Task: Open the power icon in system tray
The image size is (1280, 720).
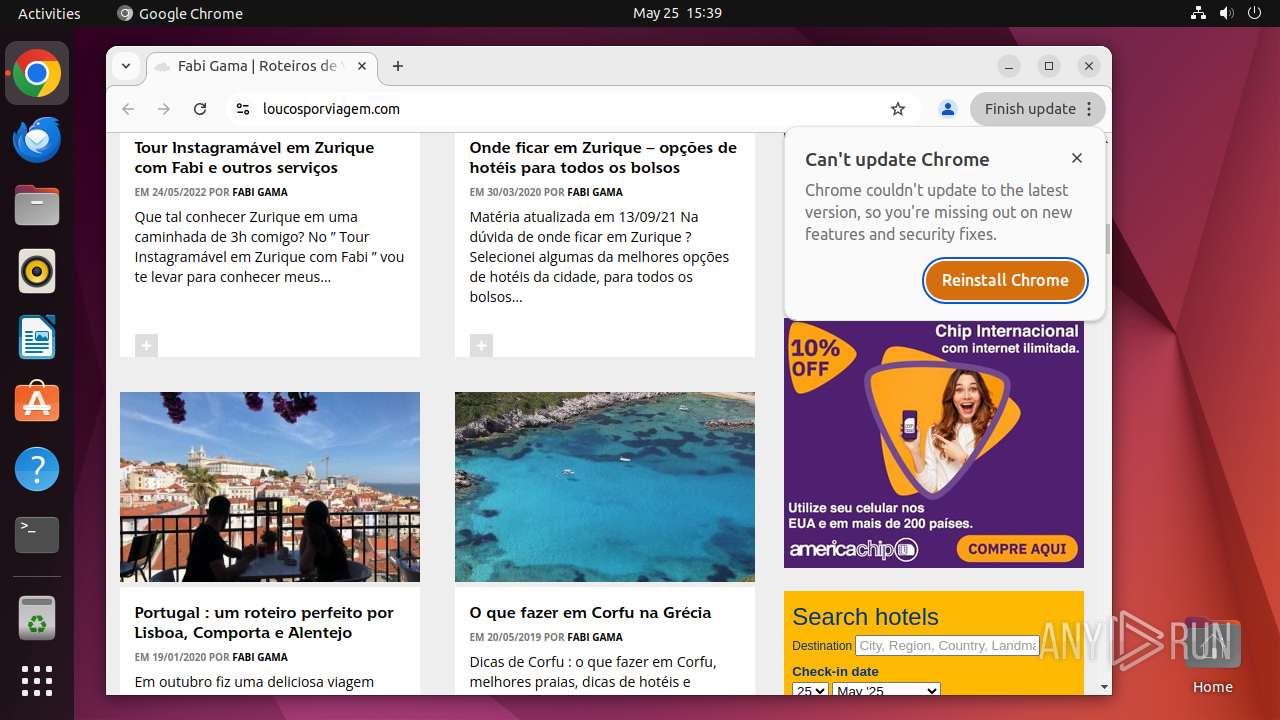Action: 1254,13
